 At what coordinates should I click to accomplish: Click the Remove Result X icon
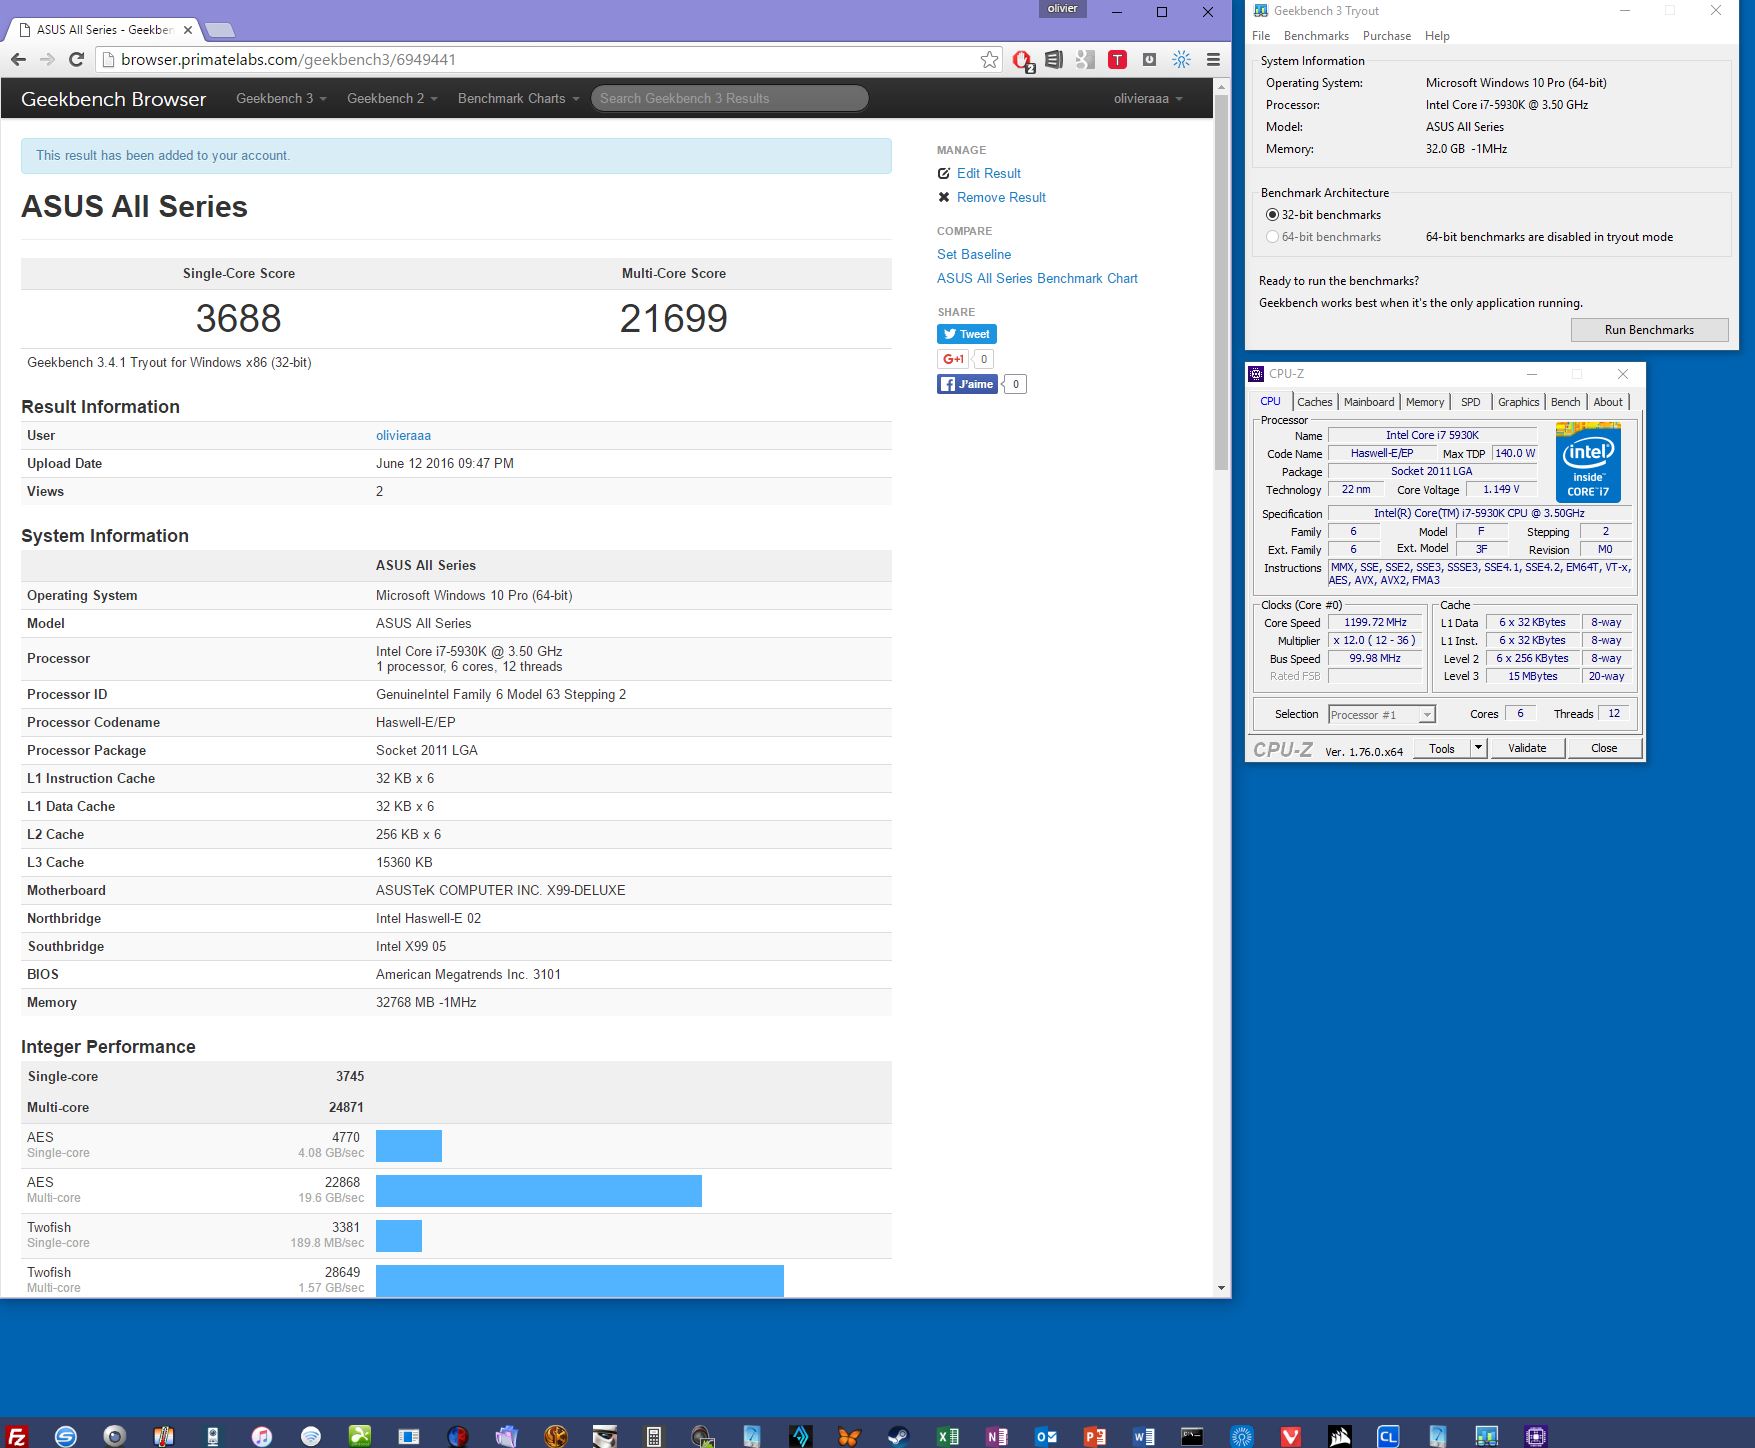(943, 197)
